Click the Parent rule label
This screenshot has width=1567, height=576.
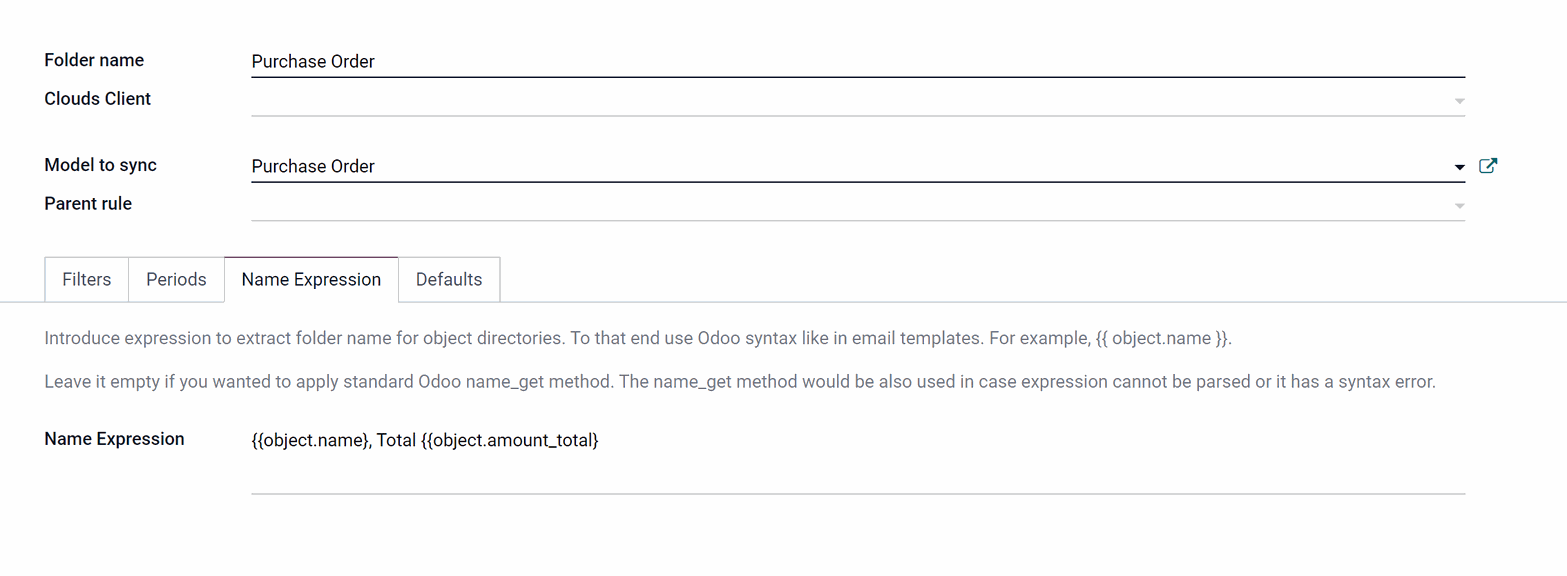point(88,204)
